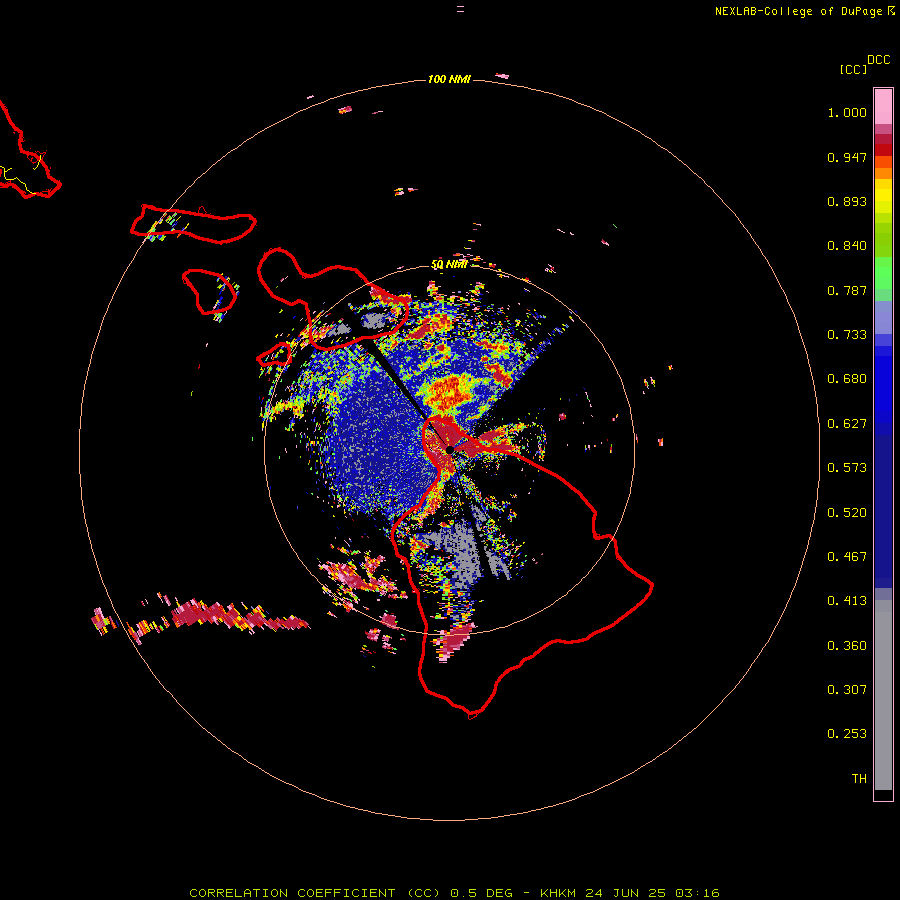Select the 0.573 scale value
The width and height of the screenshot is (900, 900).
(847, 468)
